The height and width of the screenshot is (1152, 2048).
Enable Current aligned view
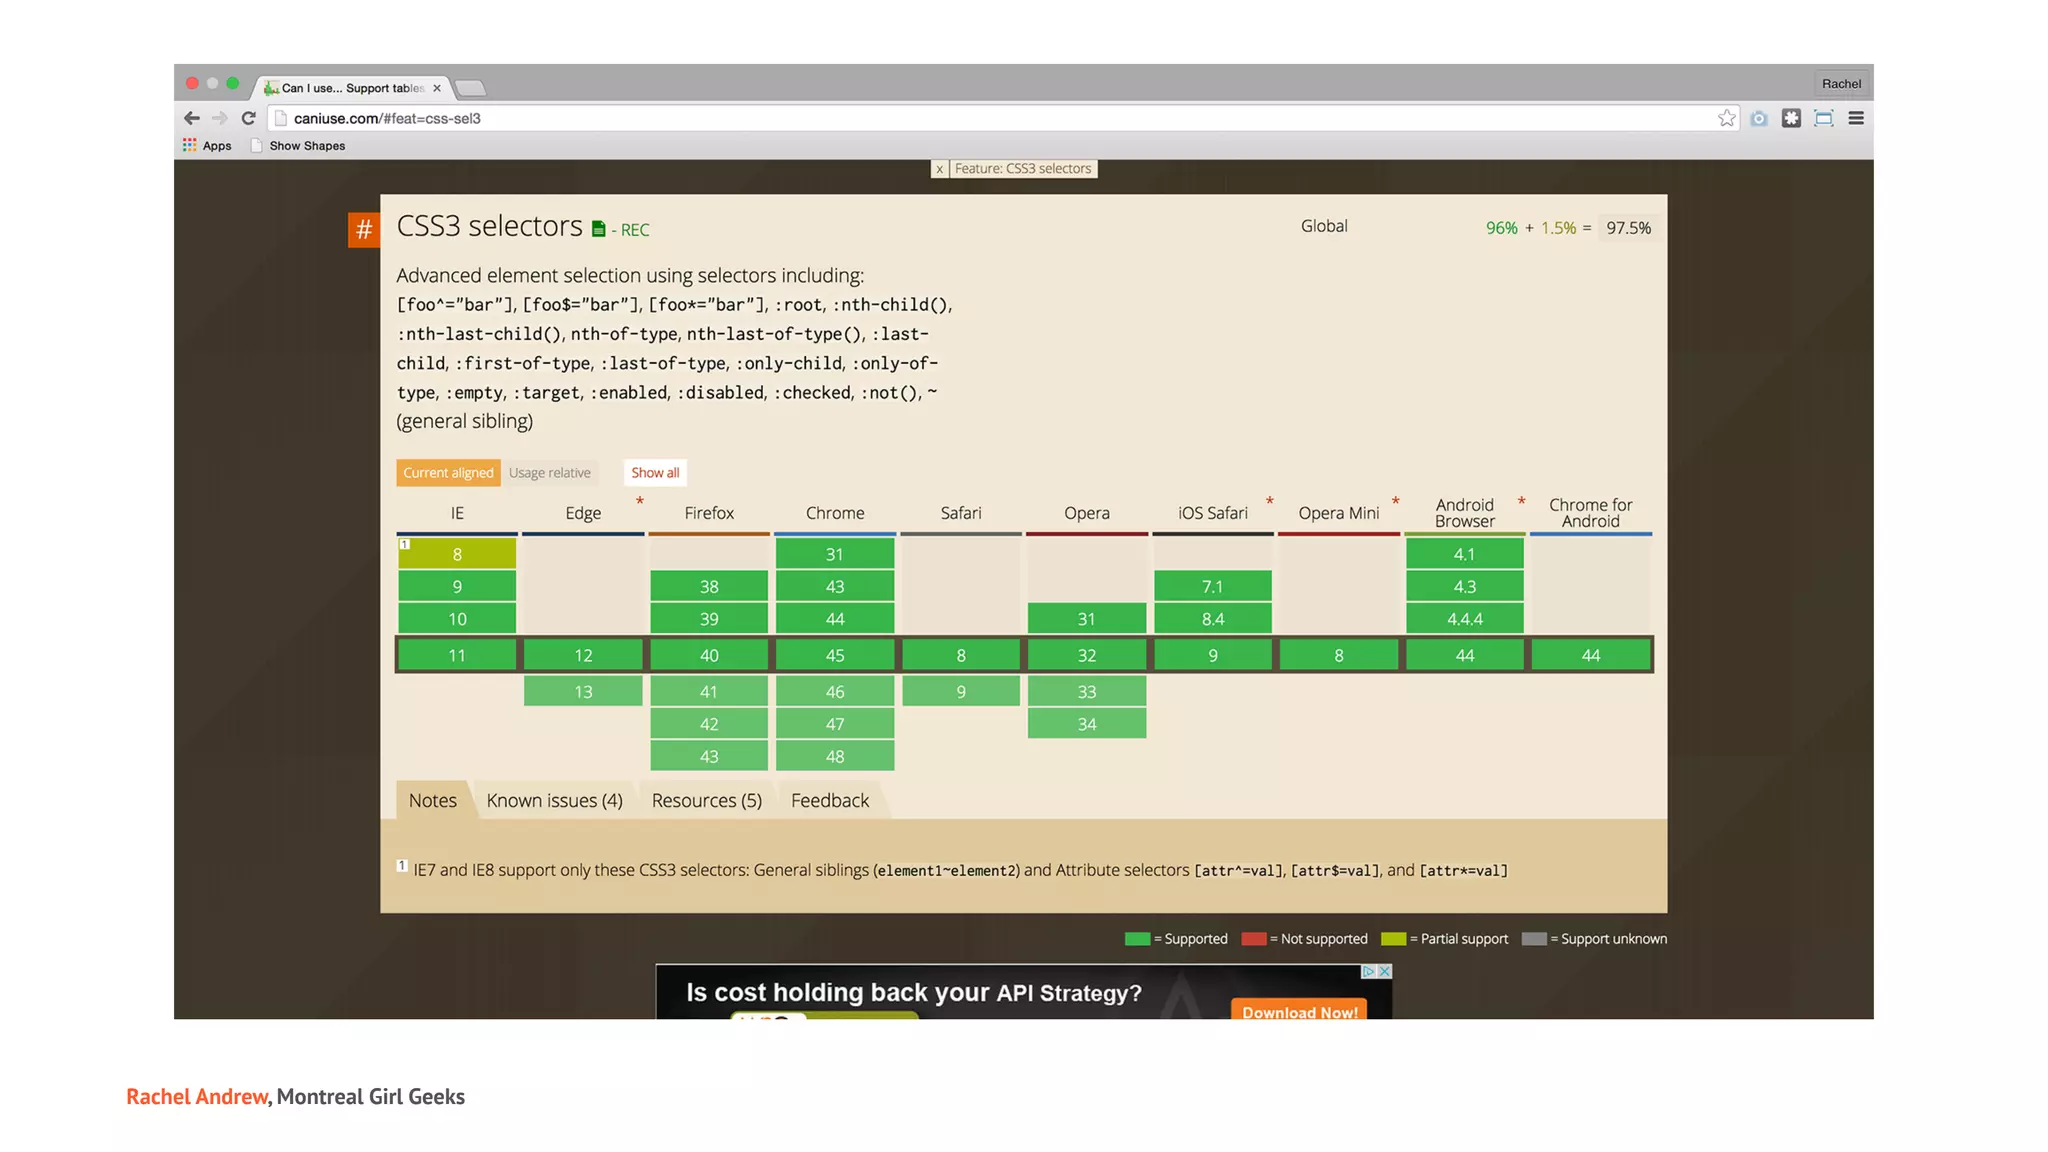click(448, 473)
